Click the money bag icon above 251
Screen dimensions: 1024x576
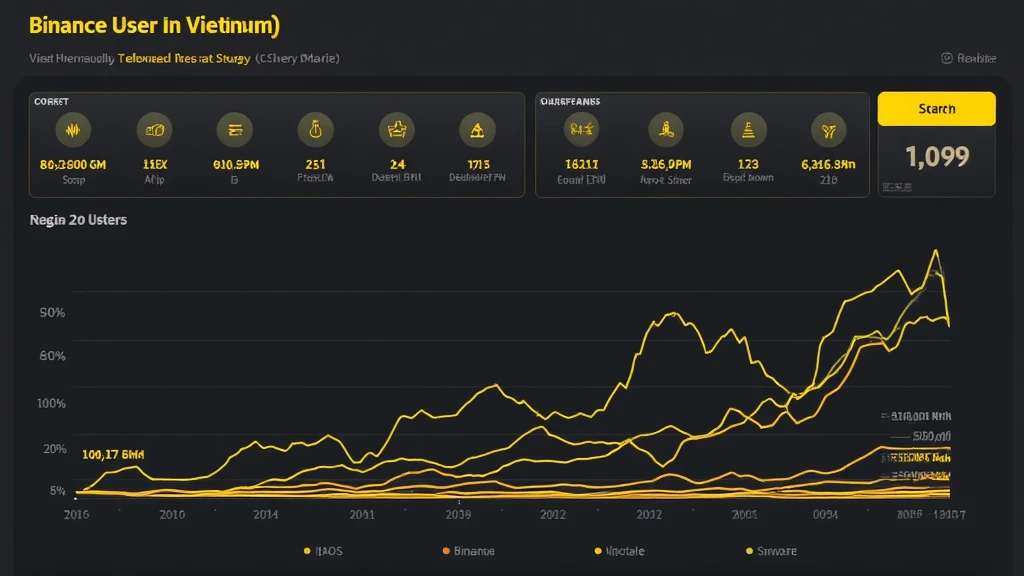315,130
